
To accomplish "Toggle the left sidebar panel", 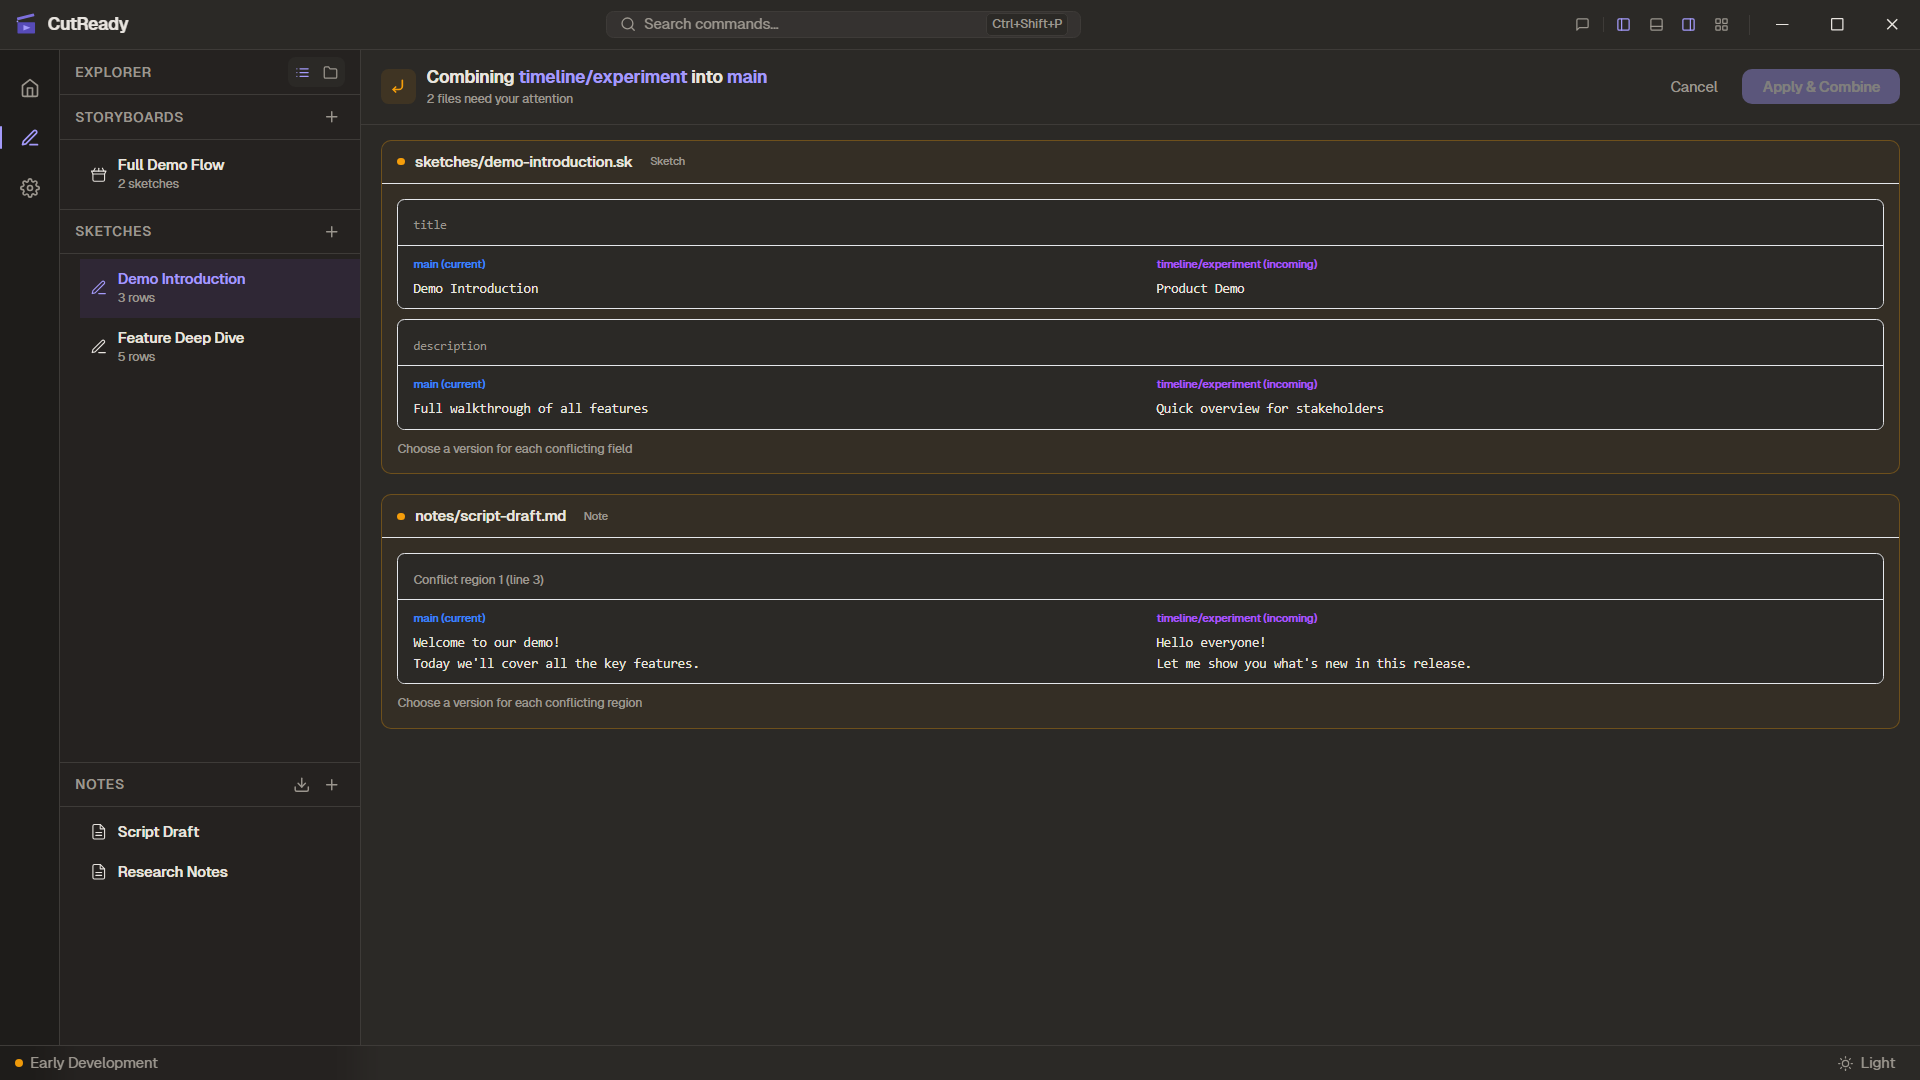I will tap(1623, 24).
